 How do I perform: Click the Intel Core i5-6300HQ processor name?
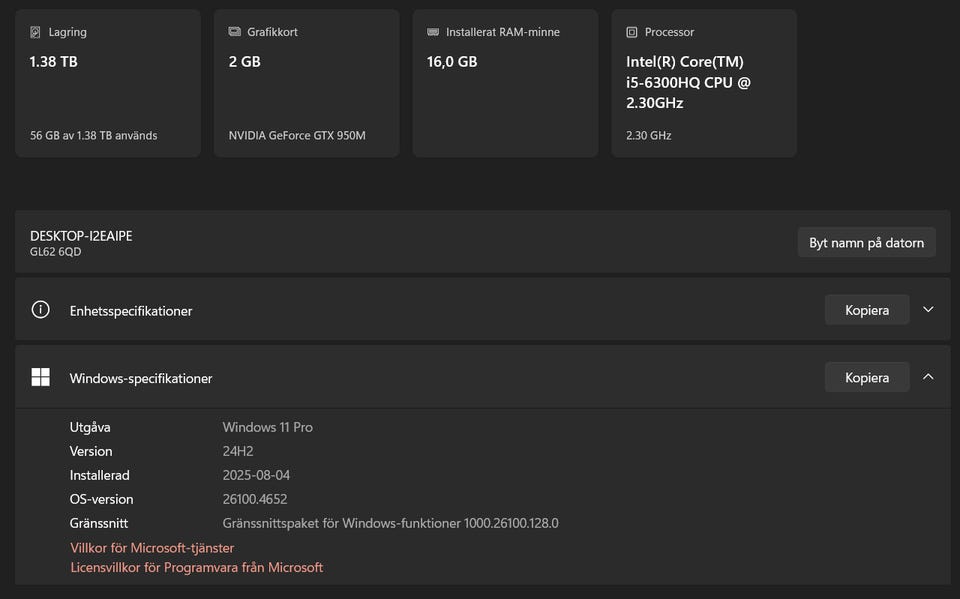(x=688, y=82)
